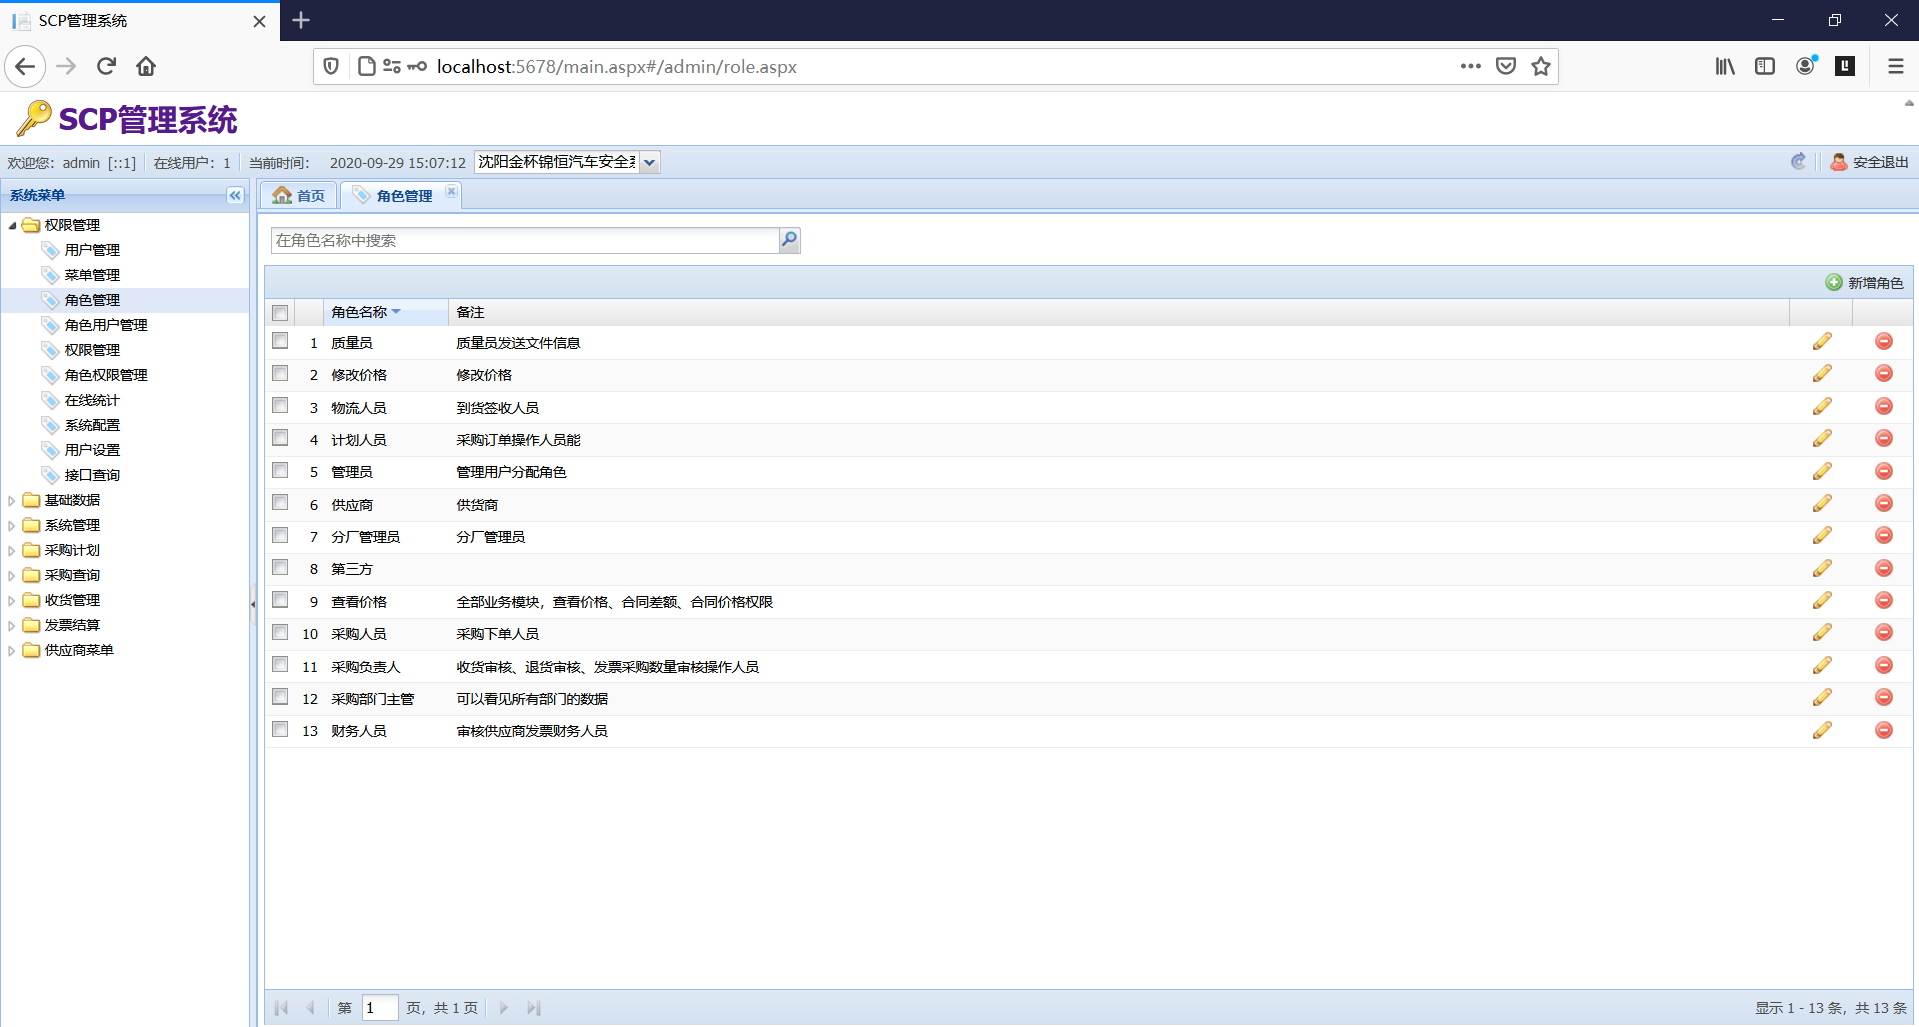Viewport: 1919px width, 1027px height.
Task: Expand the 供应商菜单 folder
Action: (12, 650)
